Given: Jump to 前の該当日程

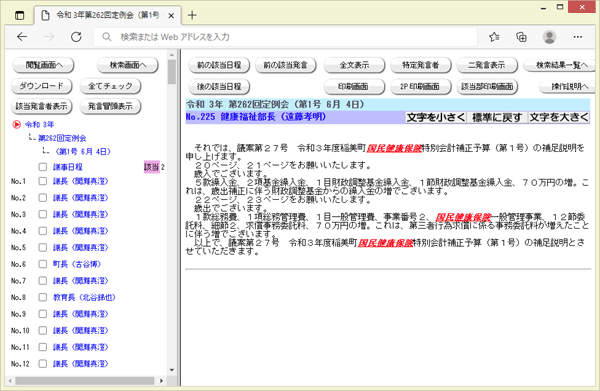Looking at the screenshot, I should (219, 65).
